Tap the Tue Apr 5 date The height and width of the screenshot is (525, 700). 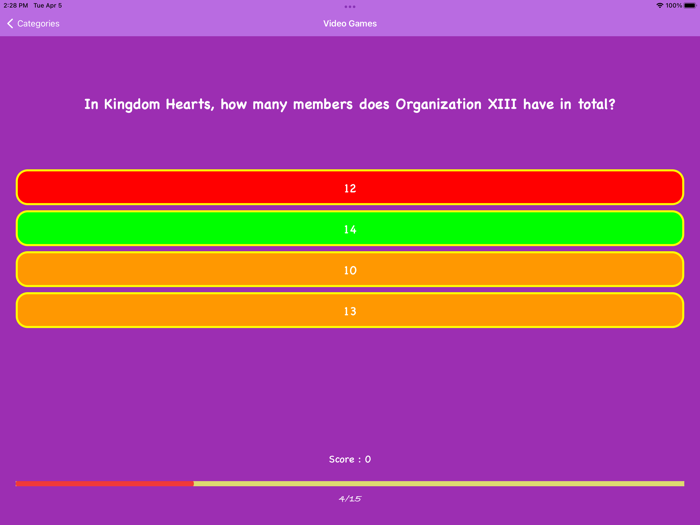(48, 5)
